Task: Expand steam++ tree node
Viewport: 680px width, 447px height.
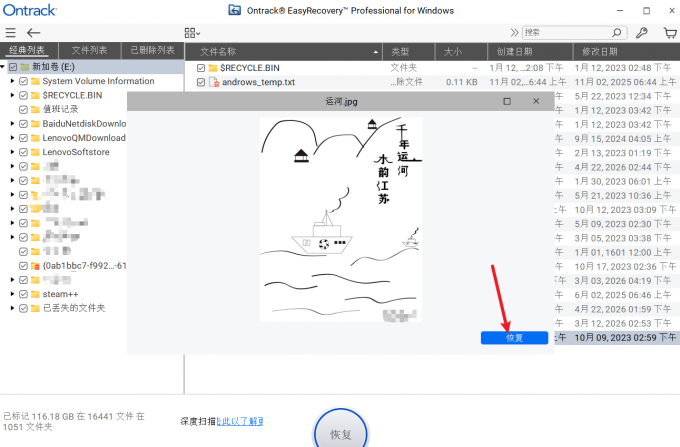Action: click(12, 294)
